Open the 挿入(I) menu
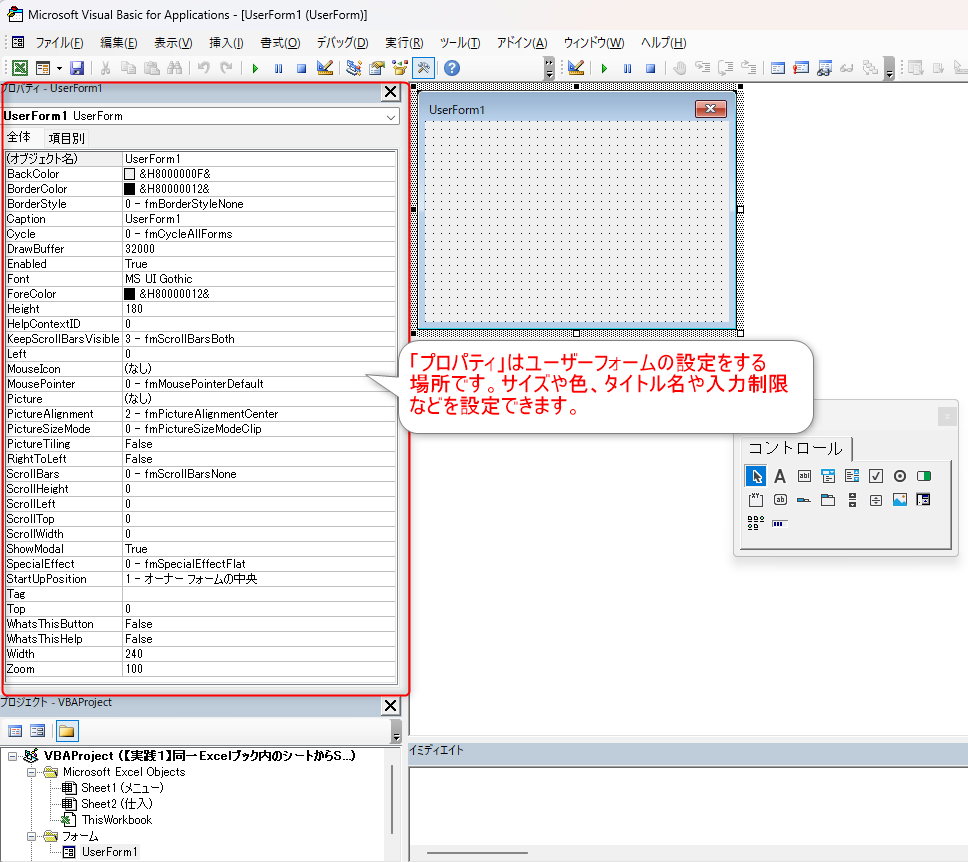968x862 pixels. pos(226,43)
